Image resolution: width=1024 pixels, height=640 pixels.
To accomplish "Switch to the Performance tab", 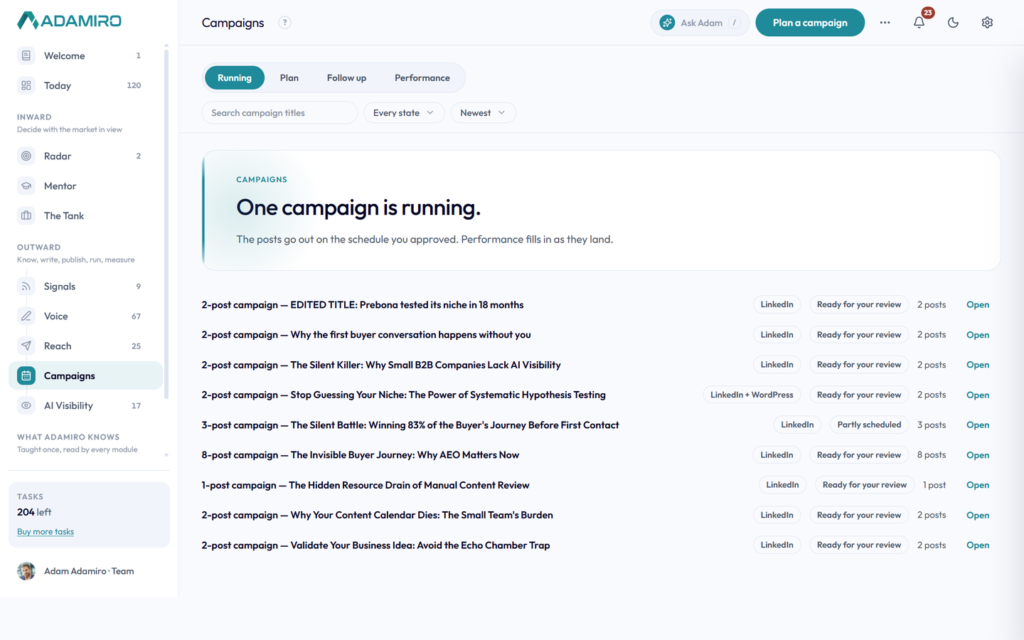I will tap(422, 78).
